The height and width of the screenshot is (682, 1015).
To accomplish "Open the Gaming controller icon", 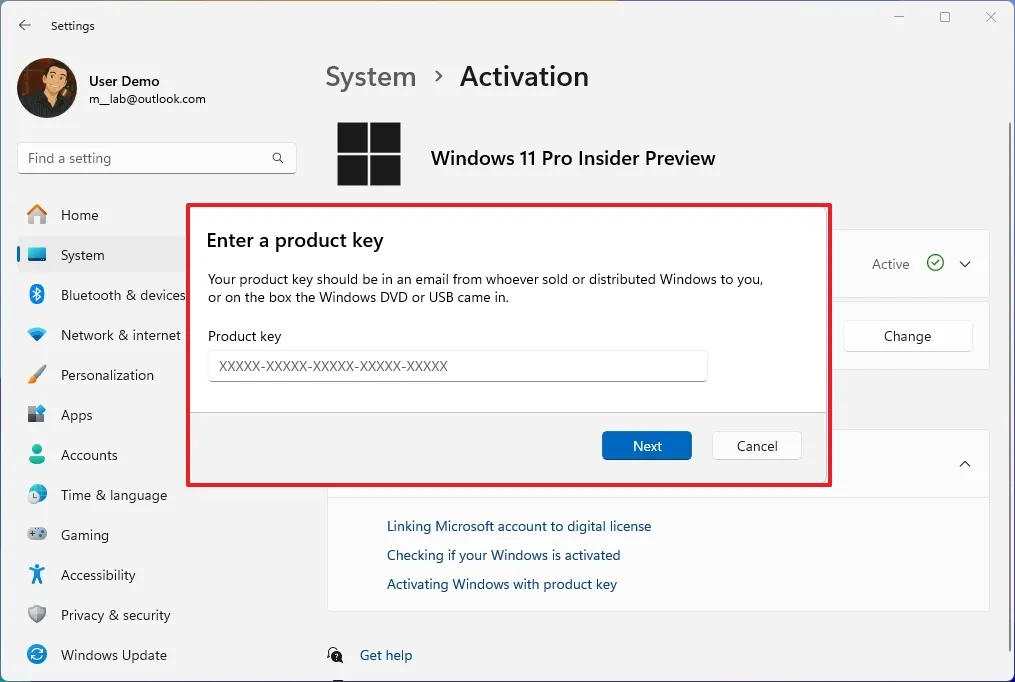I will point(37,534).
